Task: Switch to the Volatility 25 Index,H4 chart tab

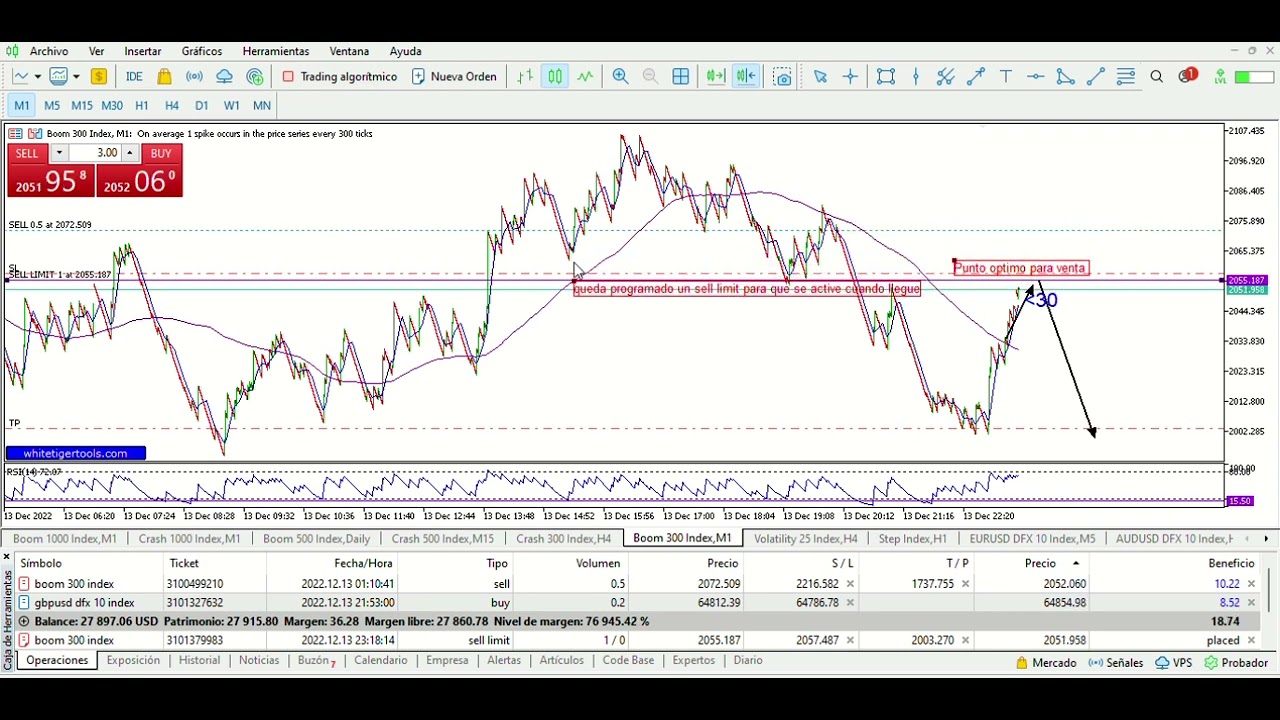Action: tap(805, 539)
